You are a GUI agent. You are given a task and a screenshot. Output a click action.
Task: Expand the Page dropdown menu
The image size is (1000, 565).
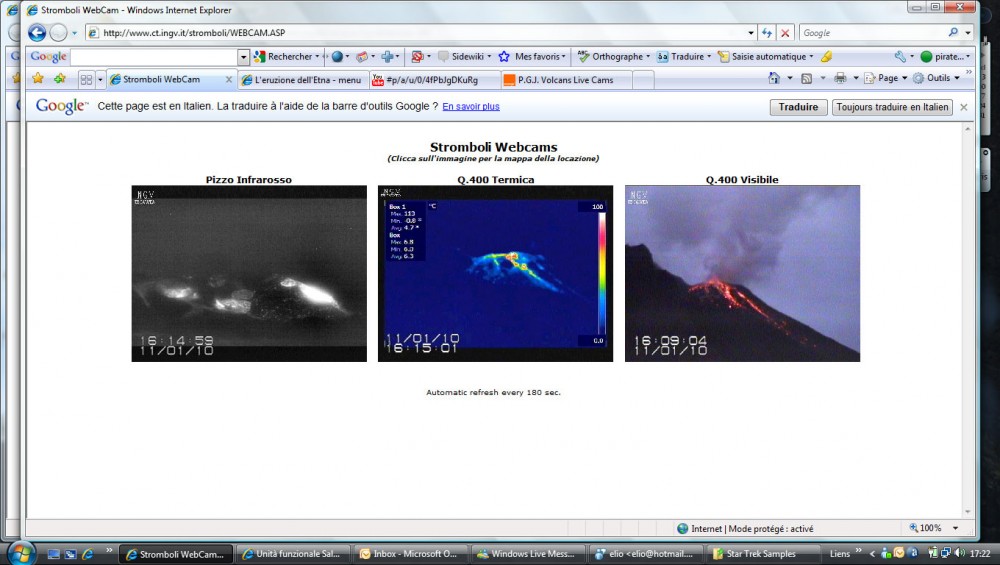click(x=887, y=79)
